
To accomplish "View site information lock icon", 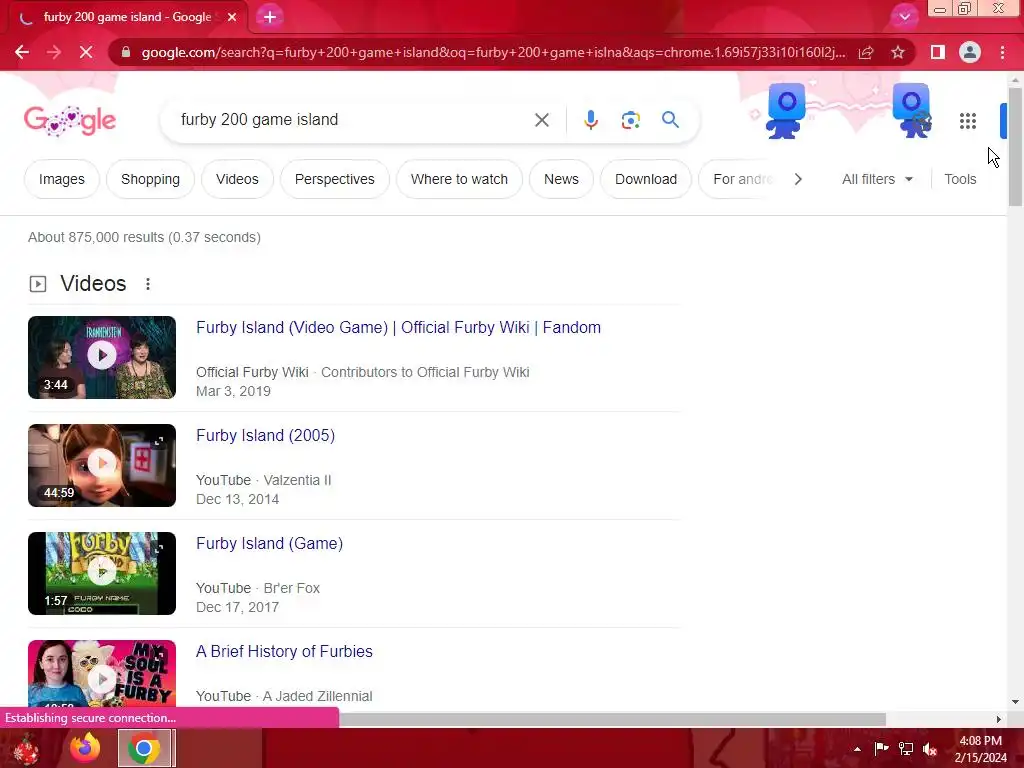I will (x=126, y=52).
